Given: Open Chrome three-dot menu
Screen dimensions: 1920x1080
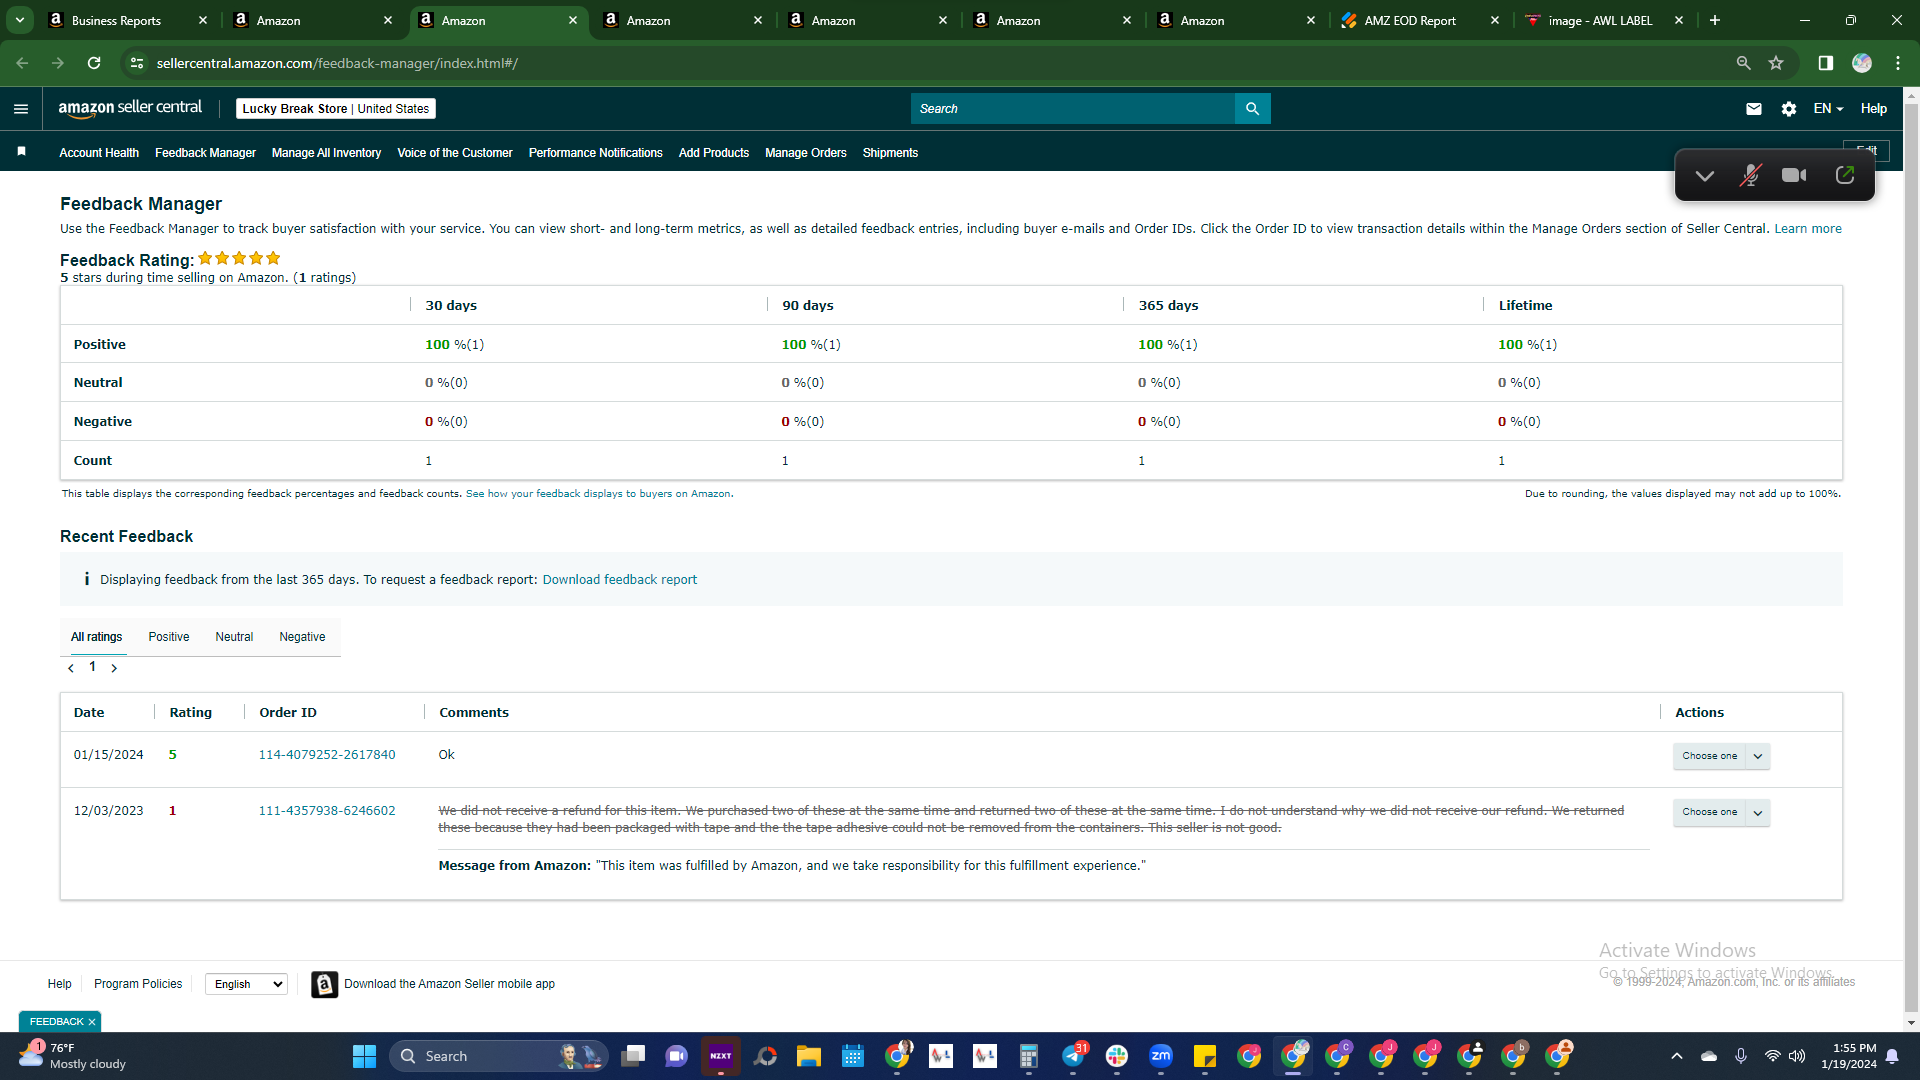Looking at the screenshot, I should [1898, 63].
